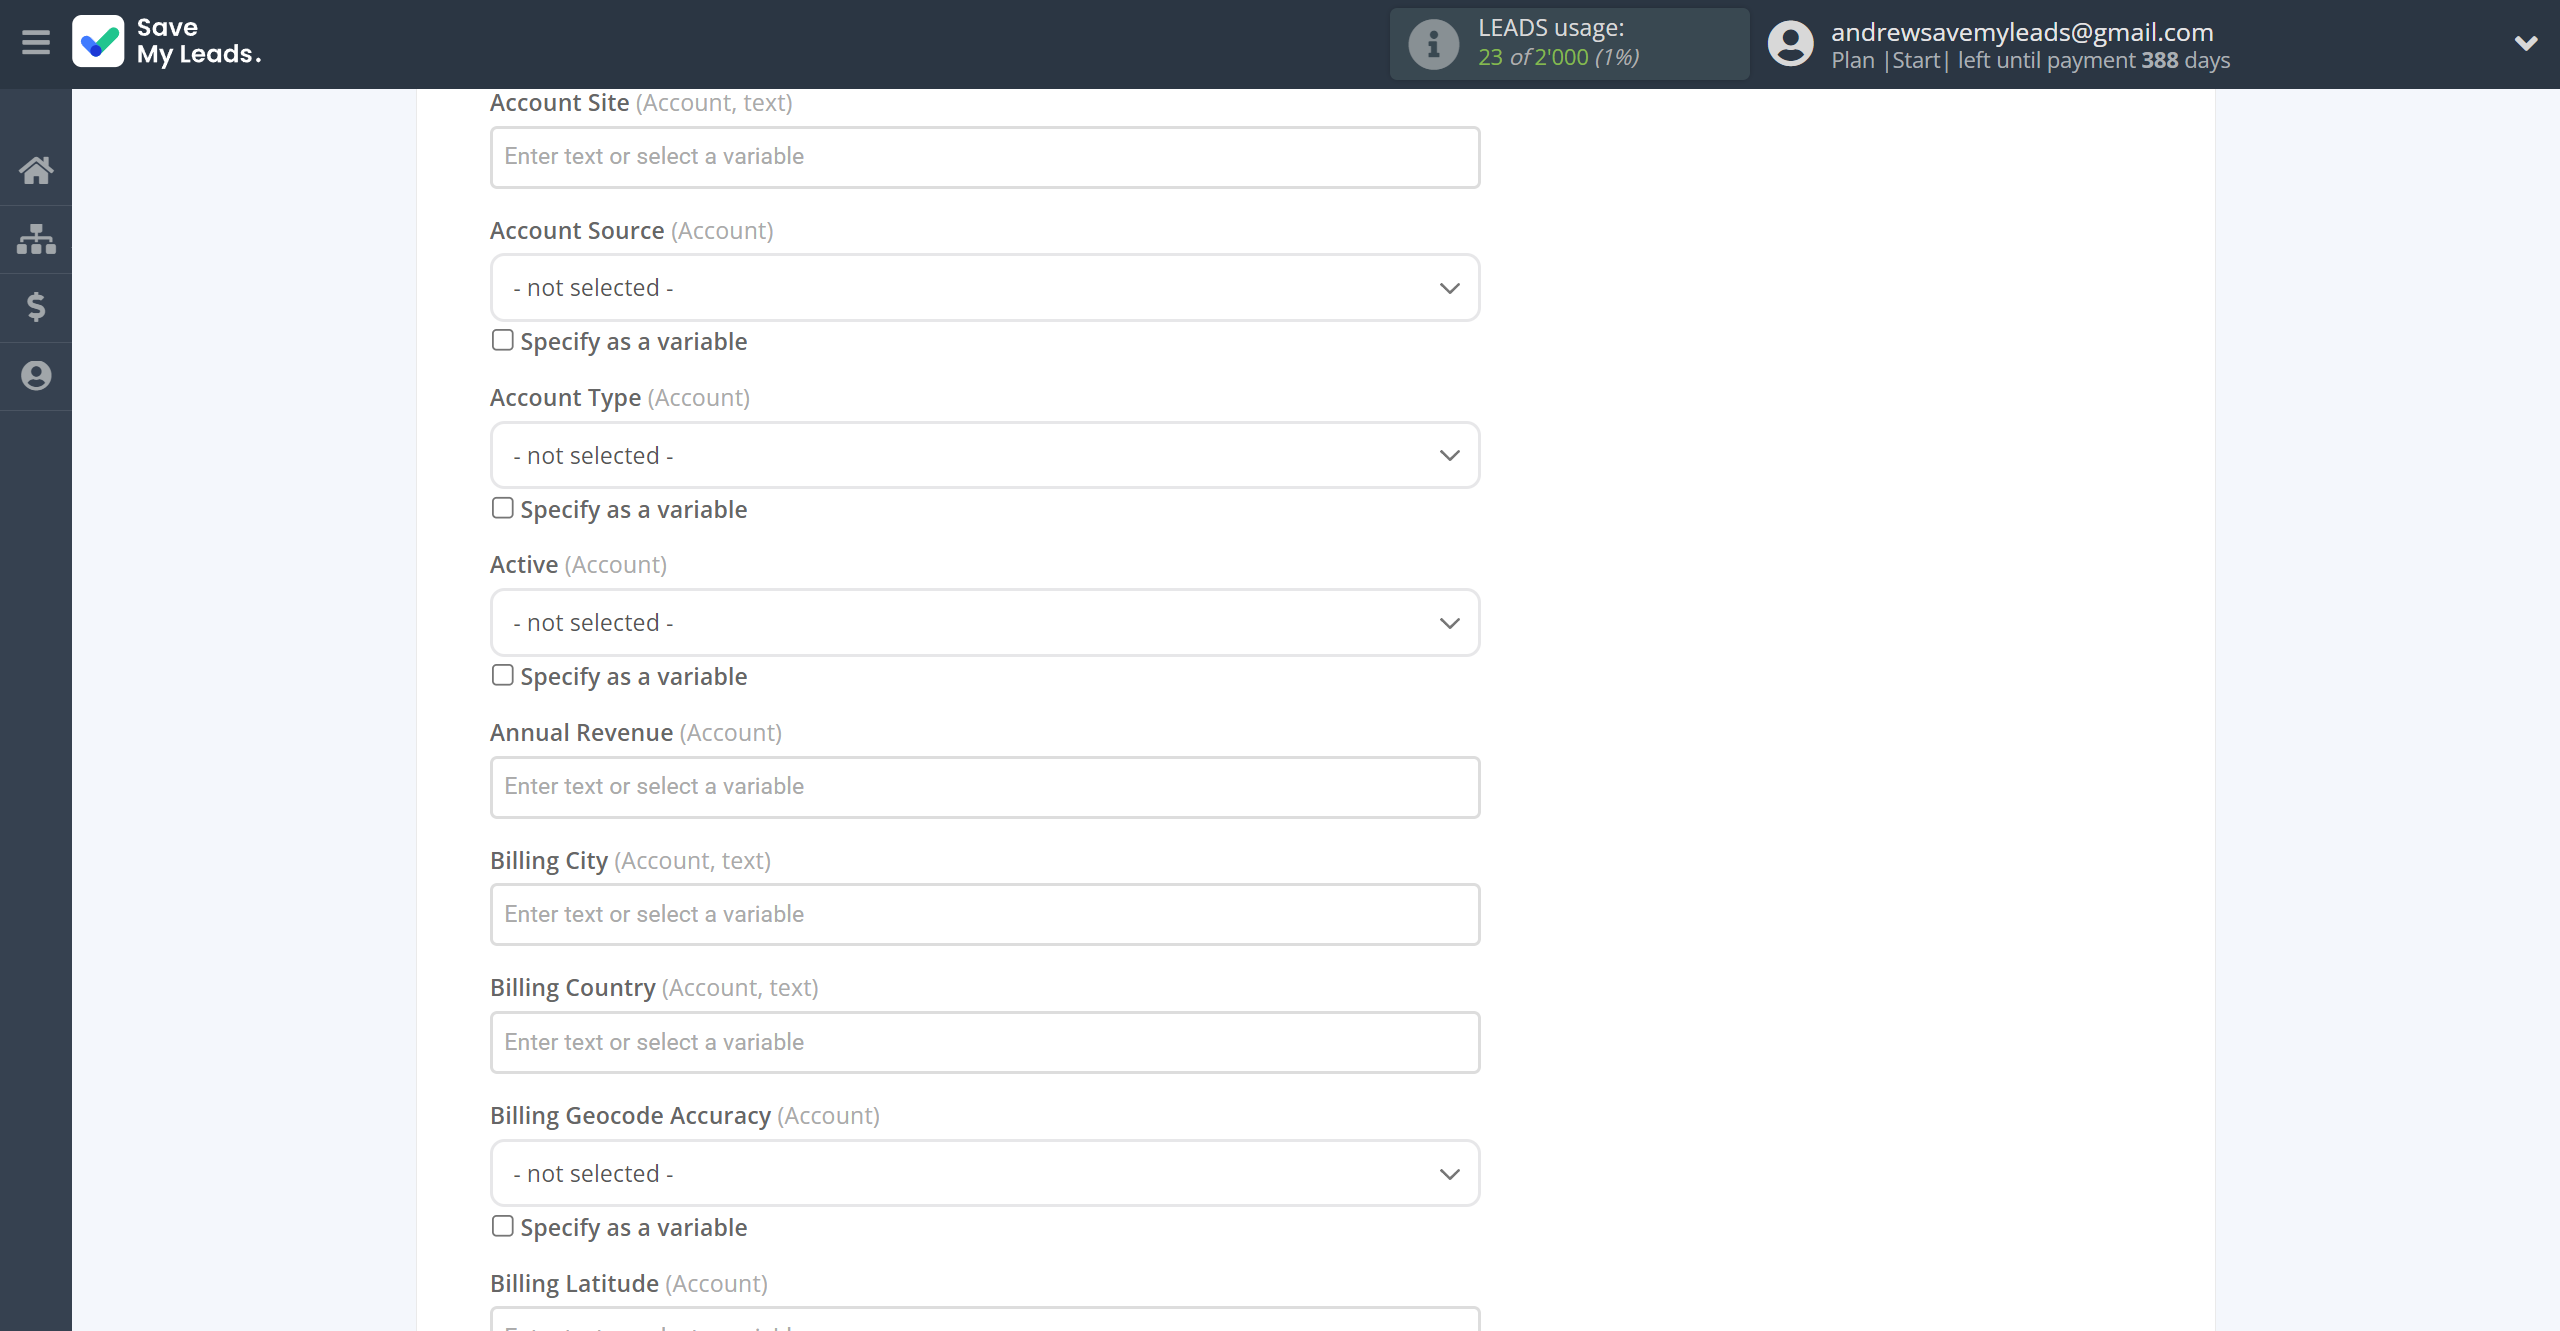
Task: Click Annual Revenue input field
Action: click(x=984, y=784)
